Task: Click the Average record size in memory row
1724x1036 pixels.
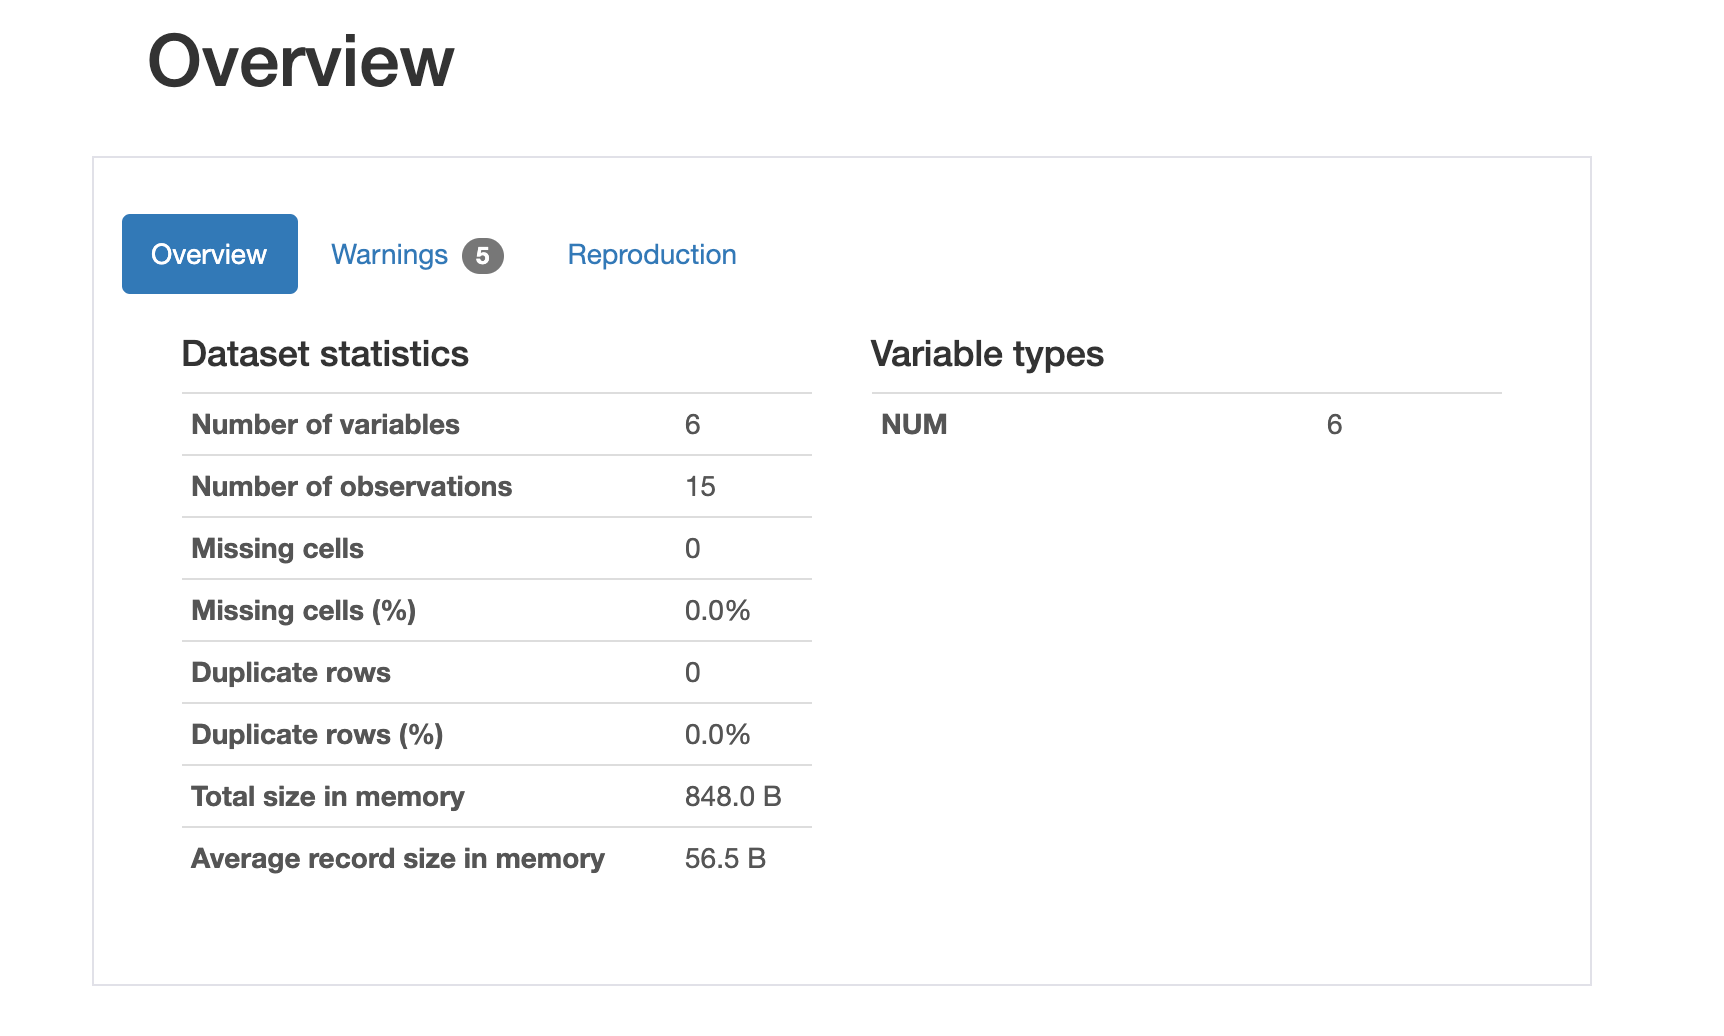Action: pos(397,858)
